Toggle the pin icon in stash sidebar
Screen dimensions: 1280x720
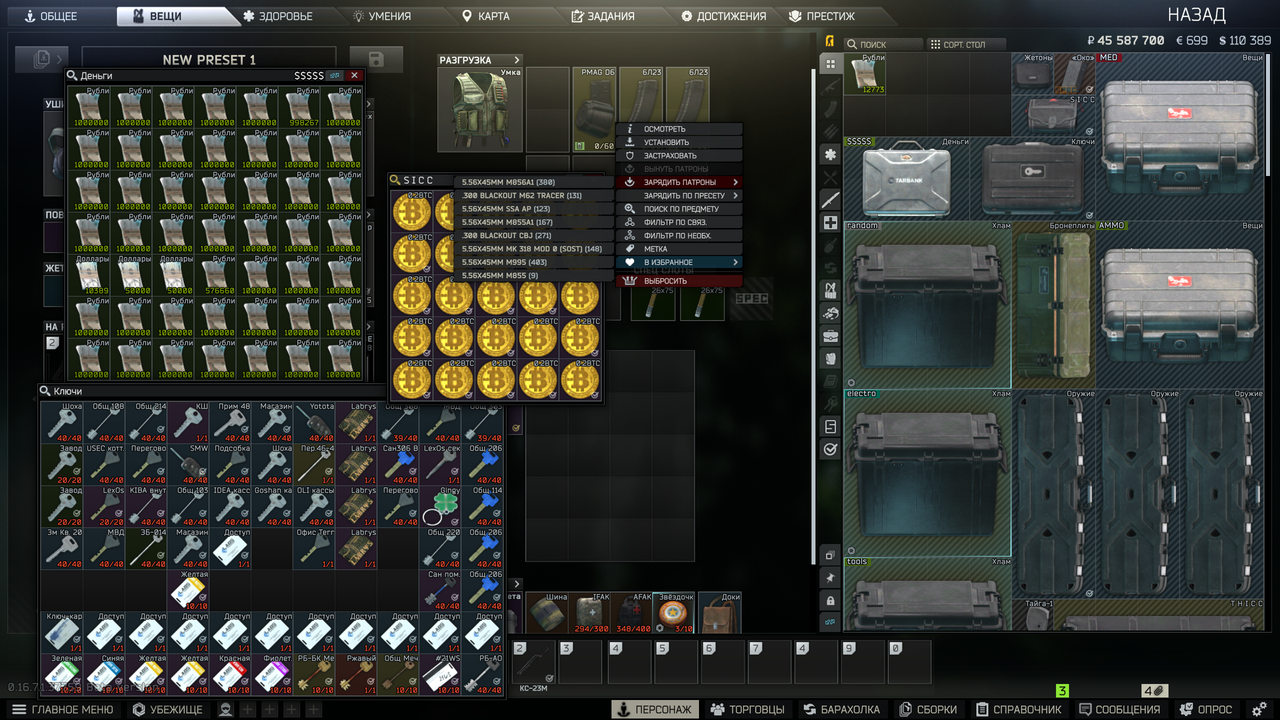tap(829, 578)
